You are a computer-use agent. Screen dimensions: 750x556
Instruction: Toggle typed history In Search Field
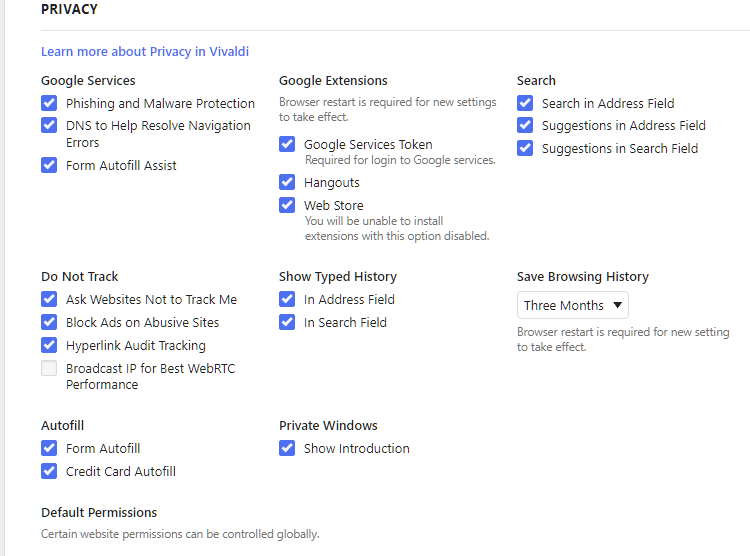tap(287, 322)
